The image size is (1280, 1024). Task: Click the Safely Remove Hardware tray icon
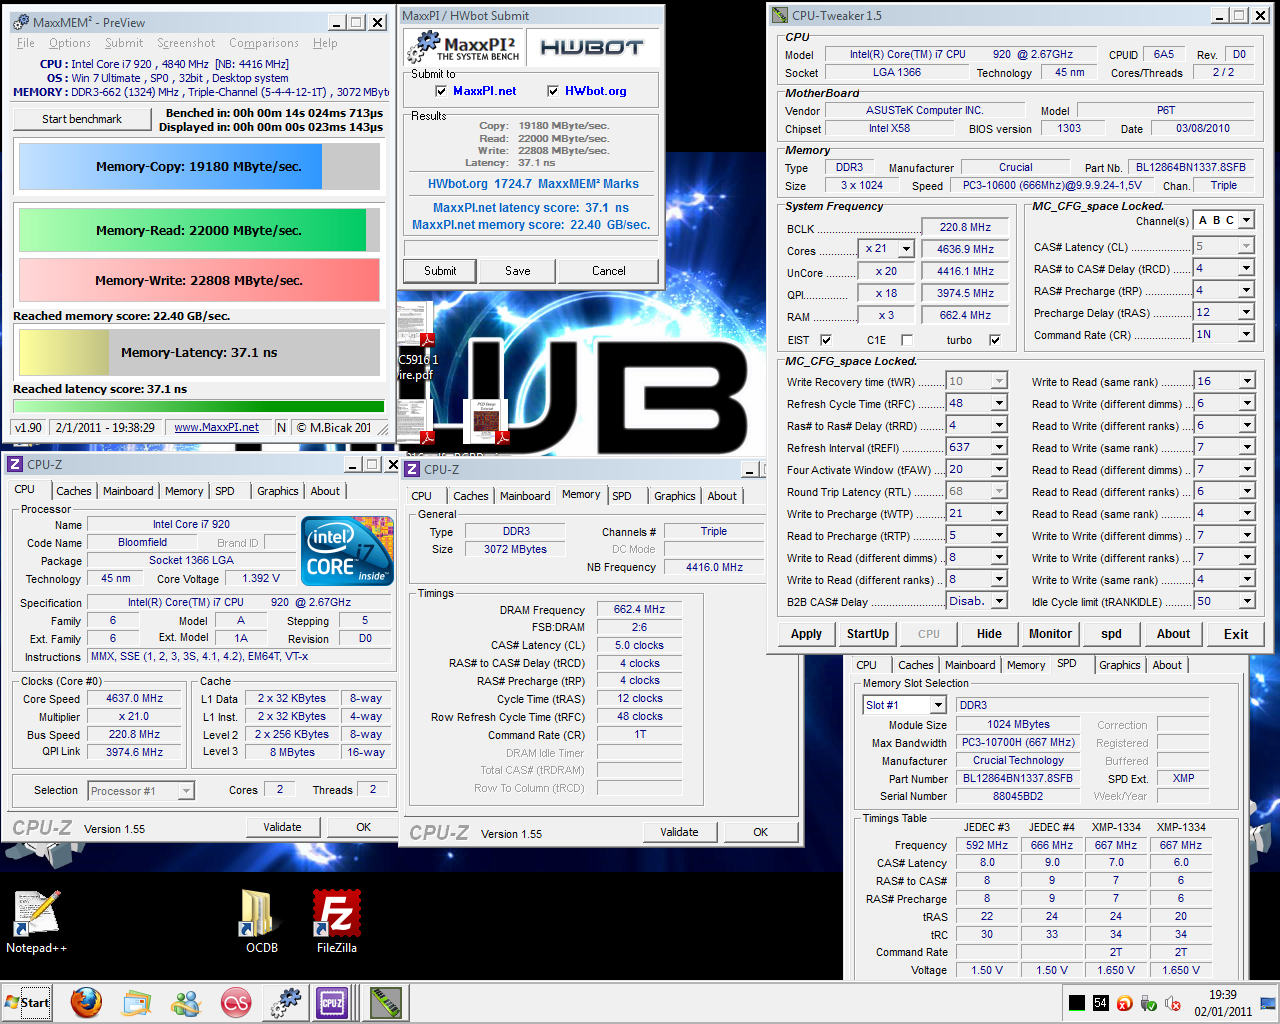(1148, 1003)
